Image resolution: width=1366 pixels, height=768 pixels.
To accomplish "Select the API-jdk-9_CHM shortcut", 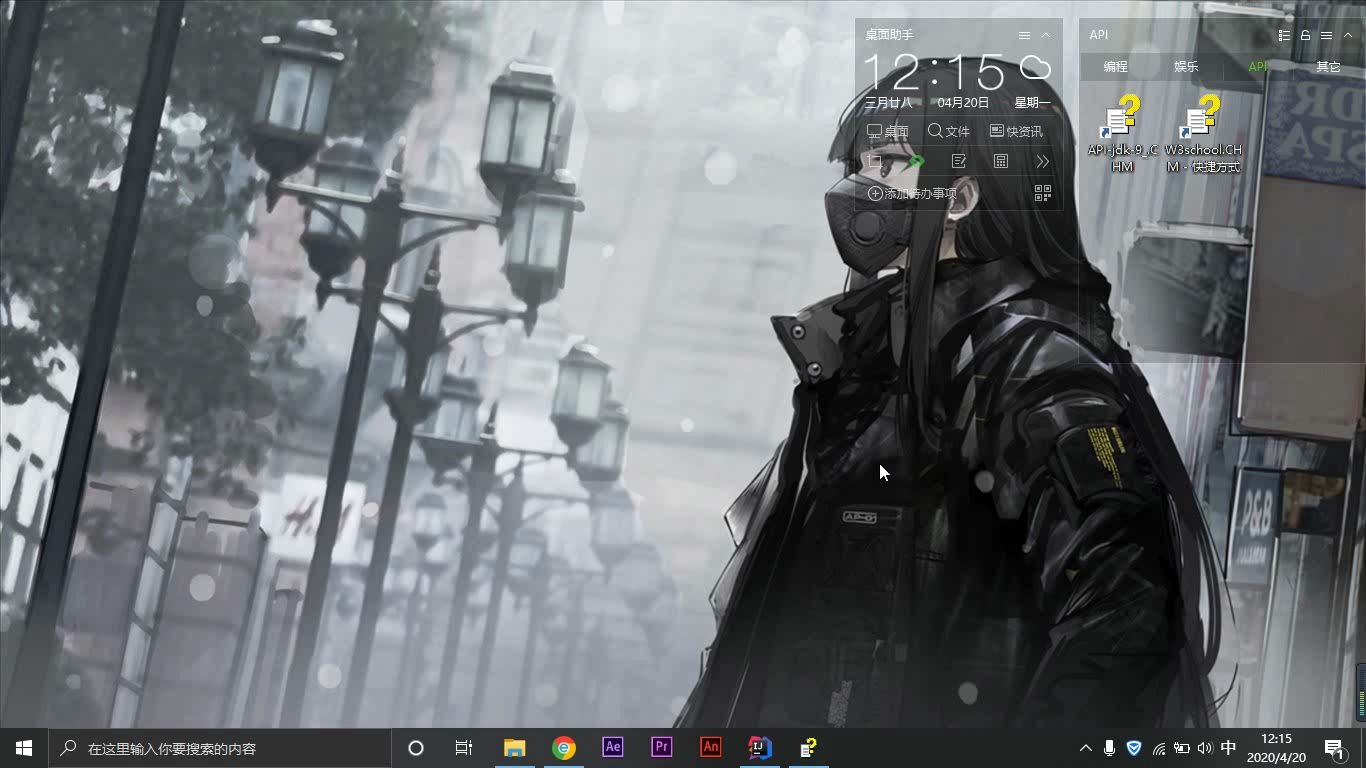I will [x=1122, y=134].
